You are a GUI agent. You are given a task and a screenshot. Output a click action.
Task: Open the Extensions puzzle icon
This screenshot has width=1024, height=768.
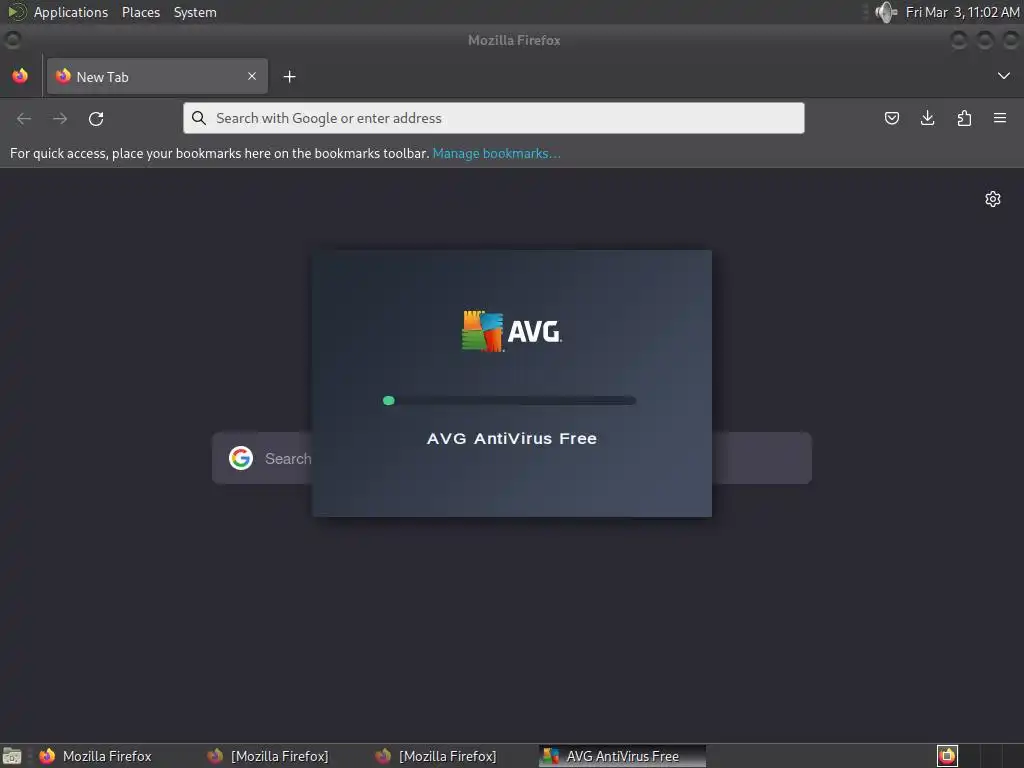tap(964, 118)
